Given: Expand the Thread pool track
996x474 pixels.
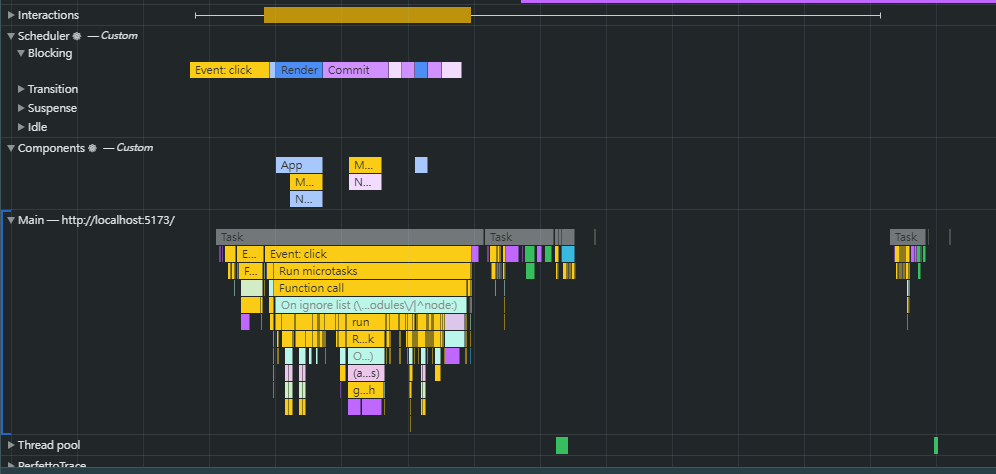Looking at the screenshot, I should (x=11, y=445).
